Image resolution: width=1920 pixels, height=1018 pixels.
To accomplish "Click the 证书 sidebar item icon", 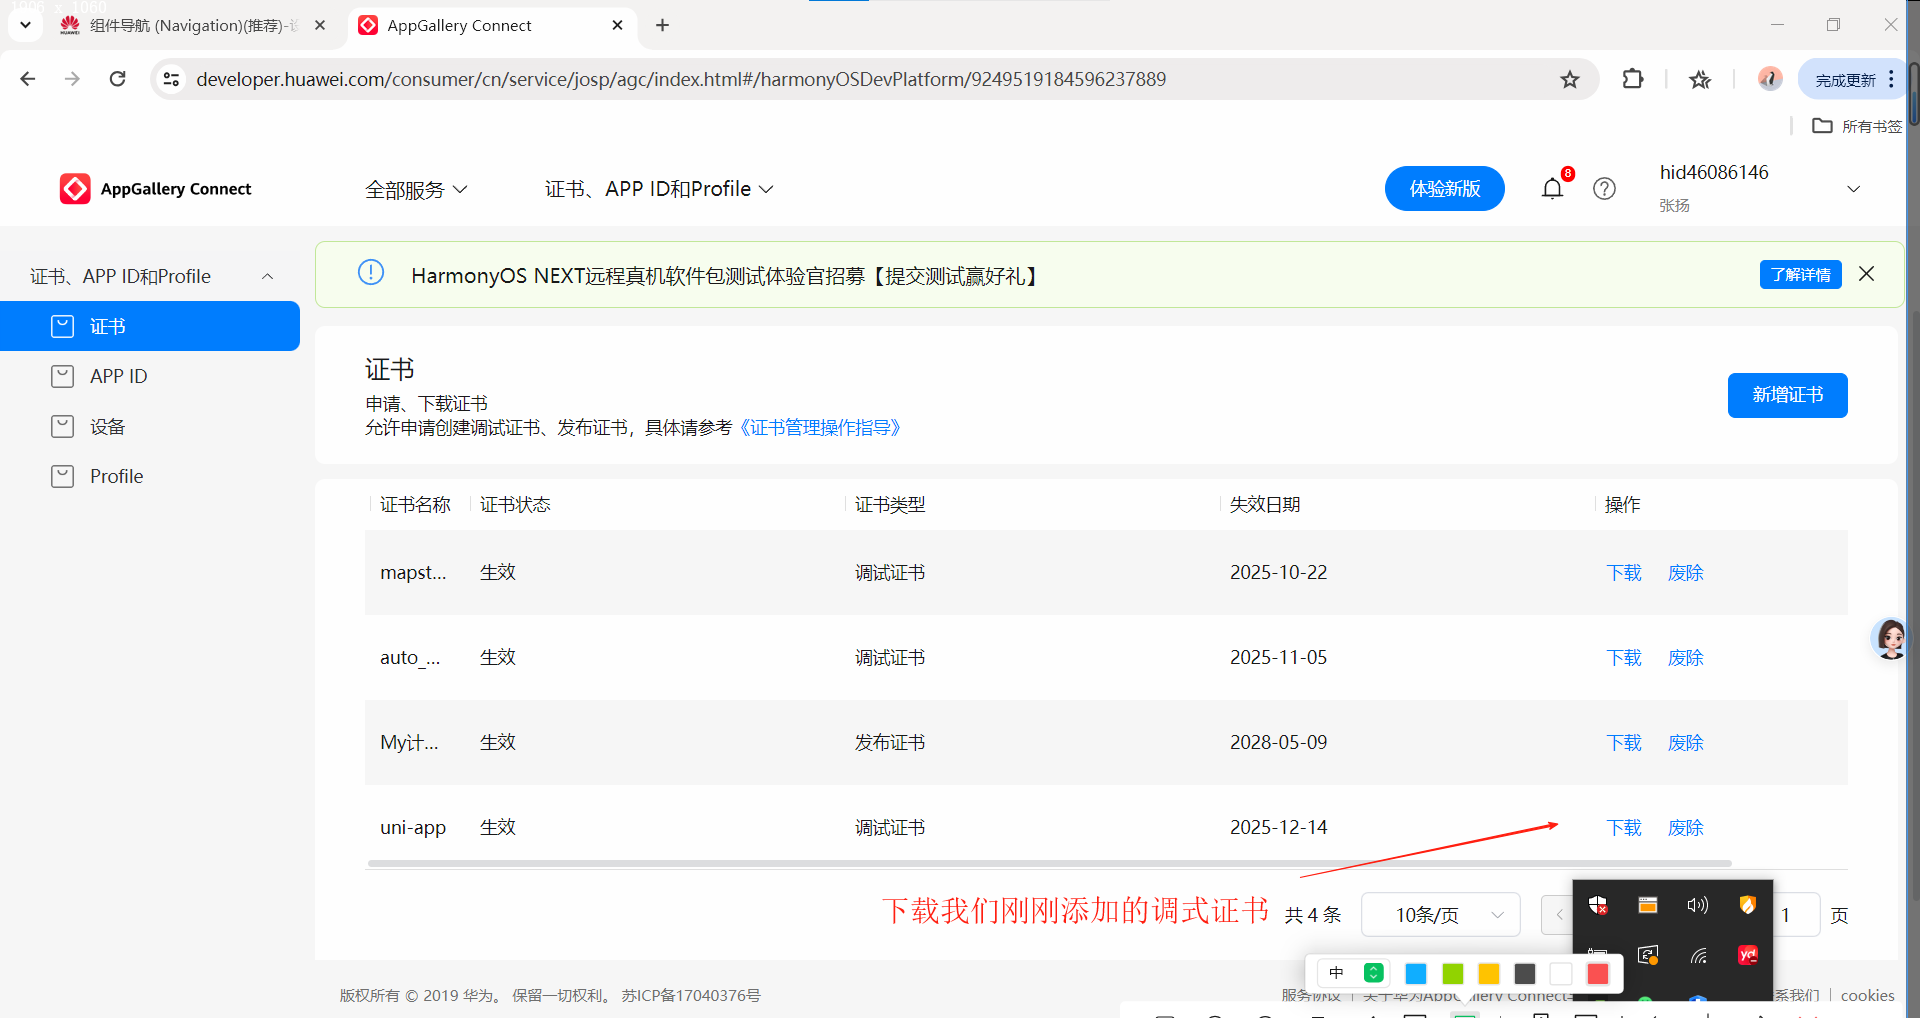I will pos(62,326).
